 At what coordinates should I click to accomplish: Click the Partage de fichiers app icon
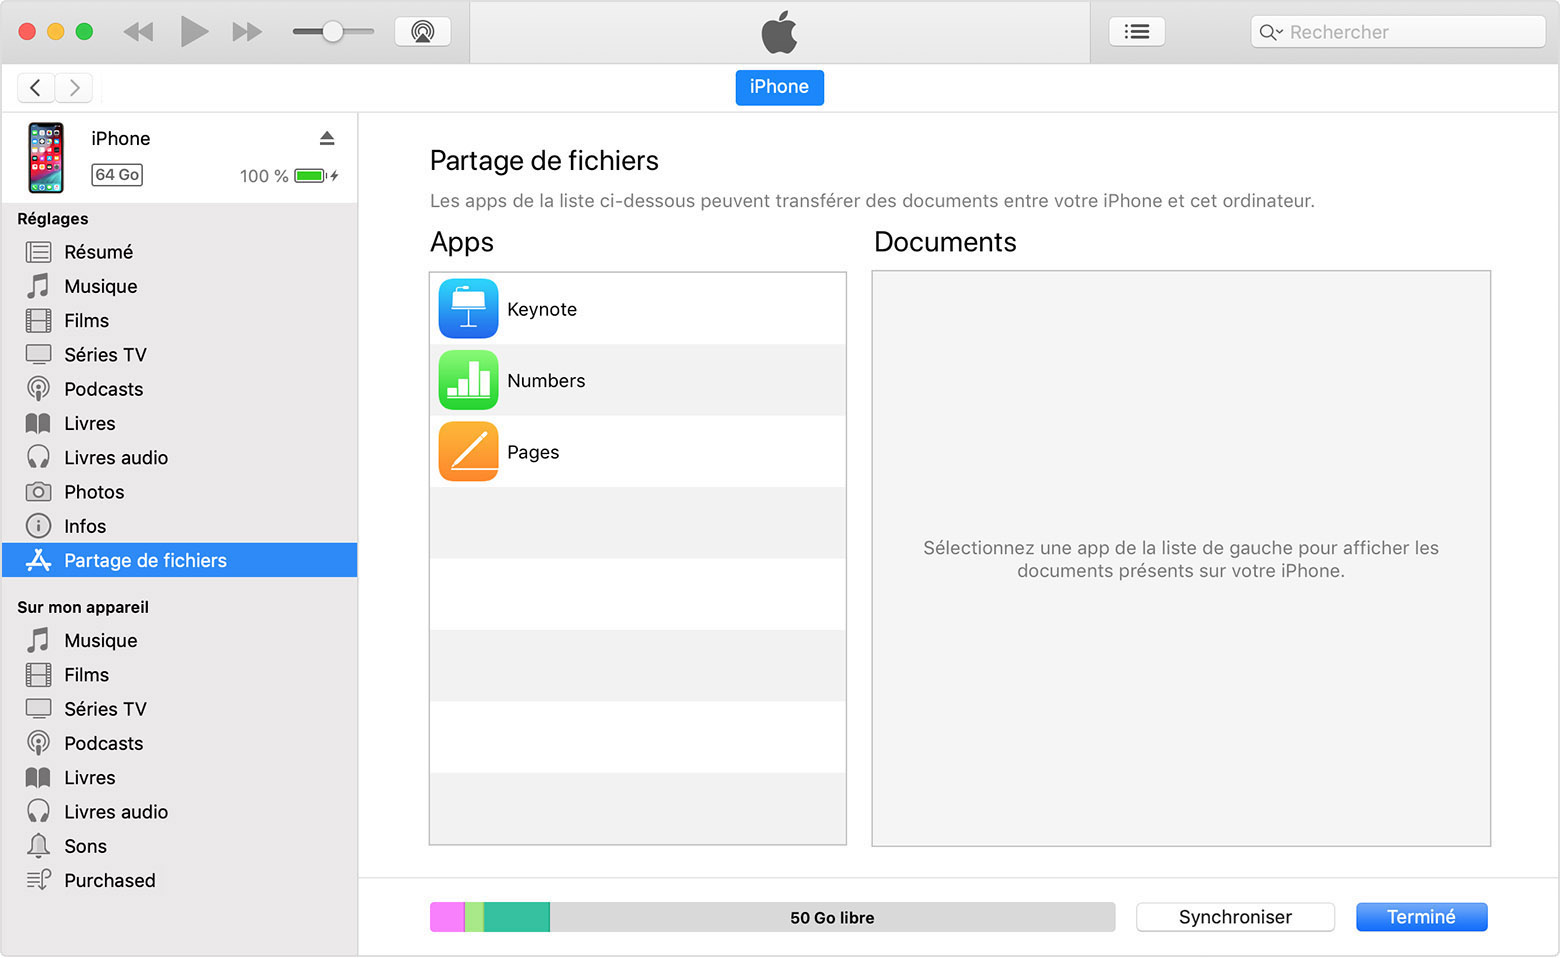[x=38, y=560]
